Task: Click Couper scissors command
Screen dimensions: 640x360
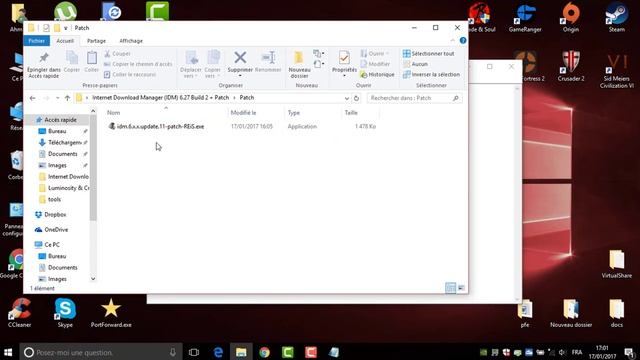Action: 117,53
